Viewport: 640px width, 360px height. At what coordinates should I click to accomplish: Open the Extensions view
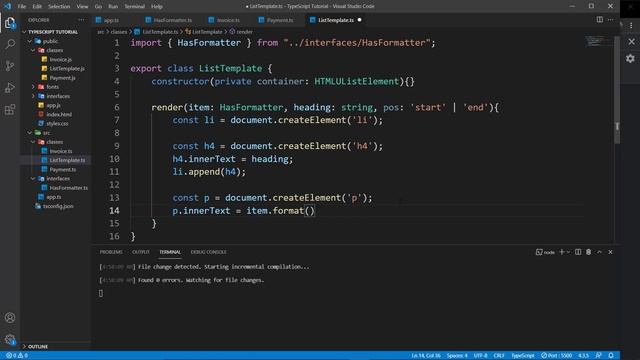click(10, 109)
